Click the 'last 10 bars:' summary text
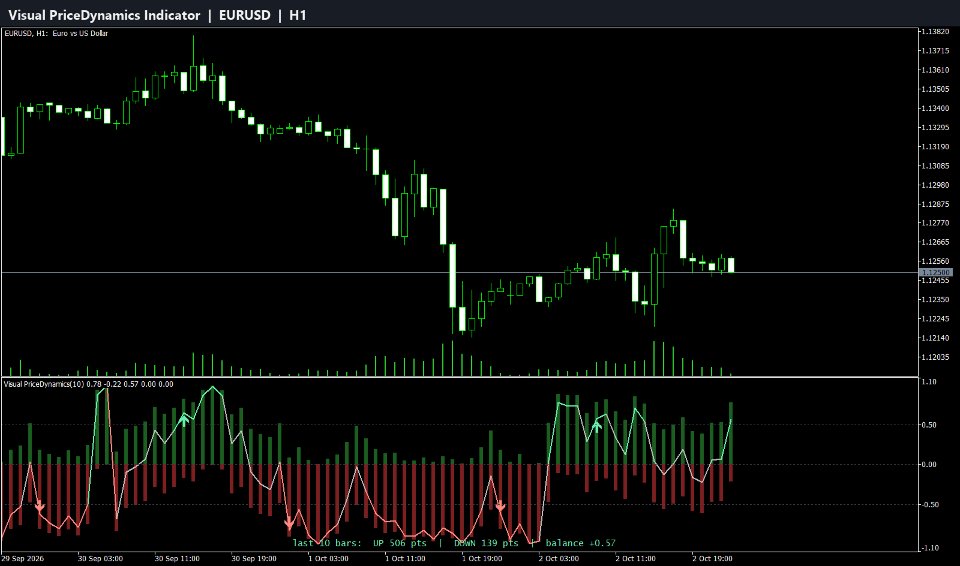The image size is (960, 566). click(x=326, y=543)
